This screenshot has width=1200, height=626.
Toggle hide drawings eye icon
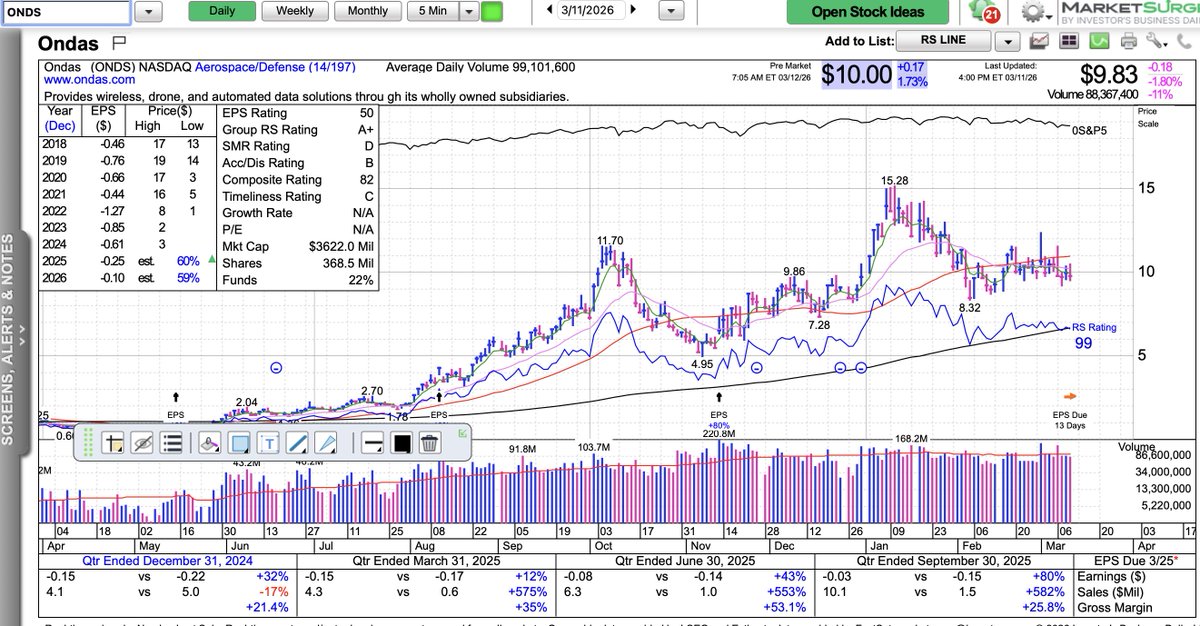(x=142, y=442)
